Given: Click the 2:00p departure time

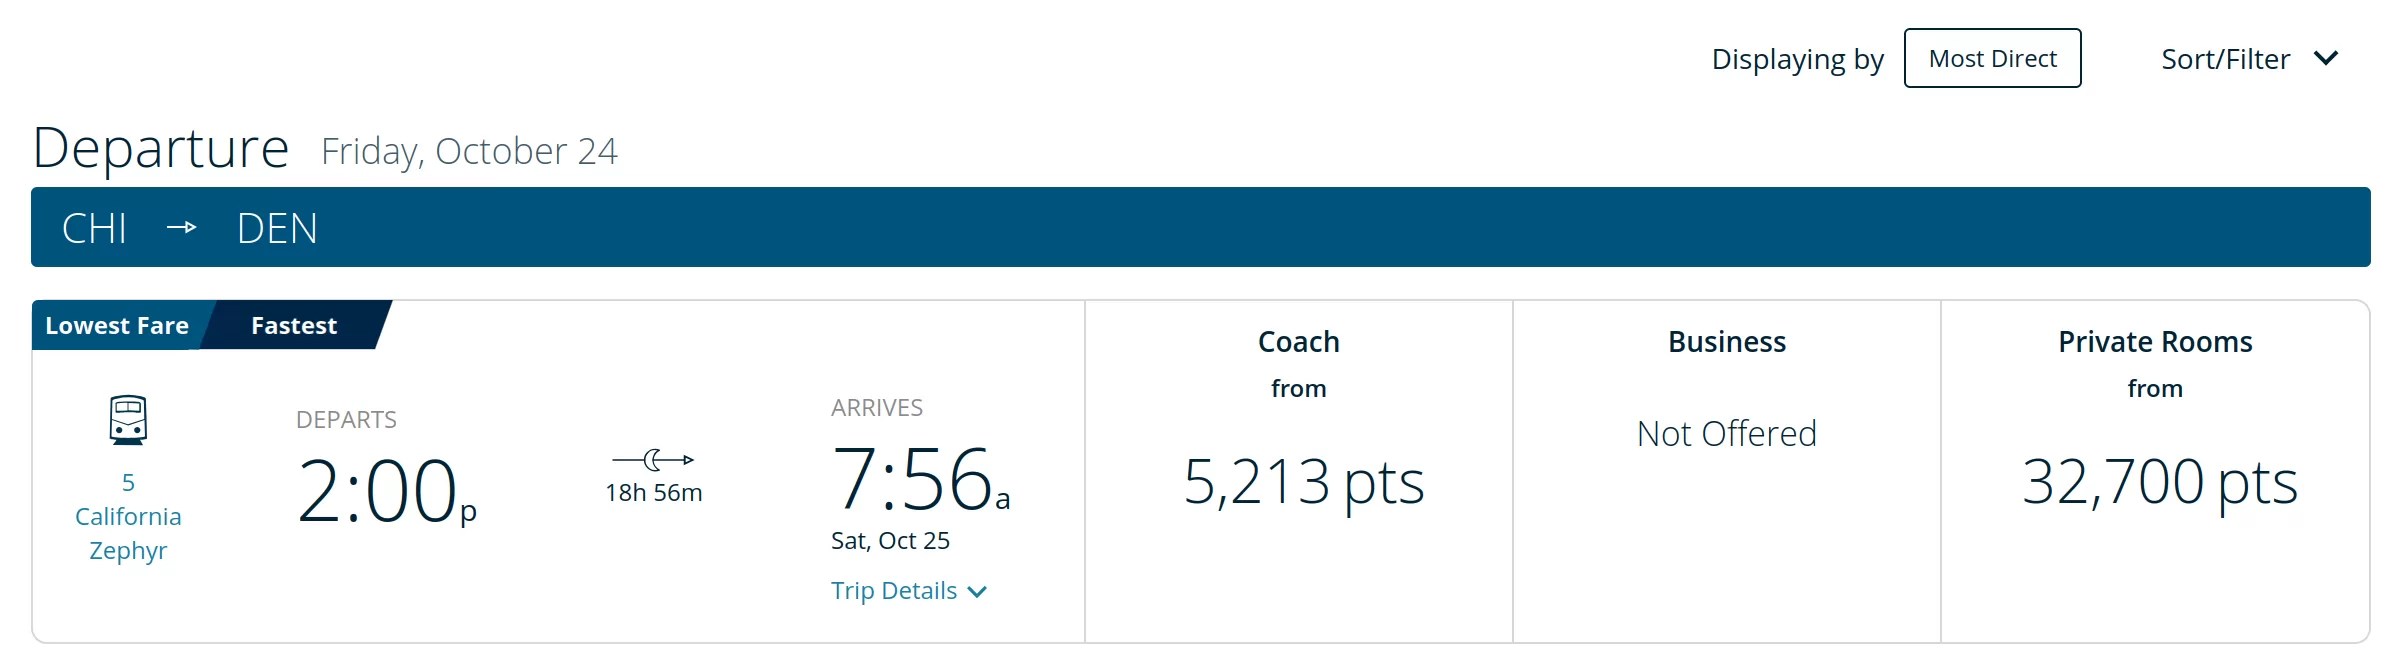Looking at the screenshot, I should click(x=387, y=490).
